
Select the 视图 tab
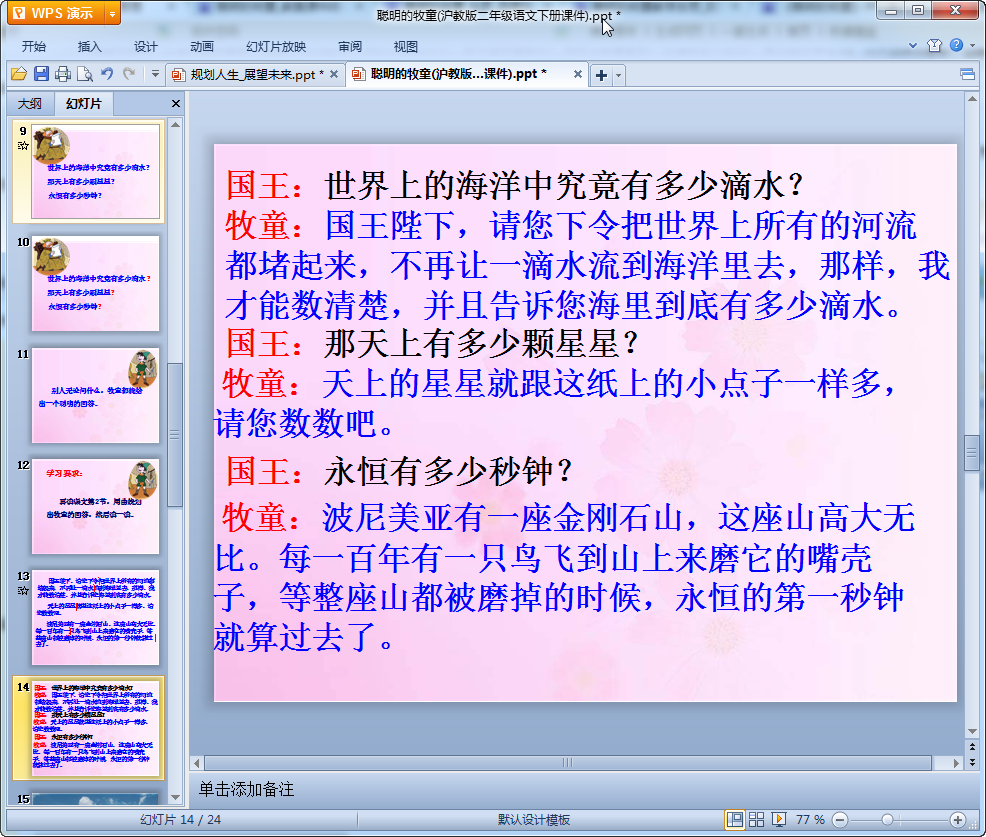pyautogui.click(x=406, y=47)
